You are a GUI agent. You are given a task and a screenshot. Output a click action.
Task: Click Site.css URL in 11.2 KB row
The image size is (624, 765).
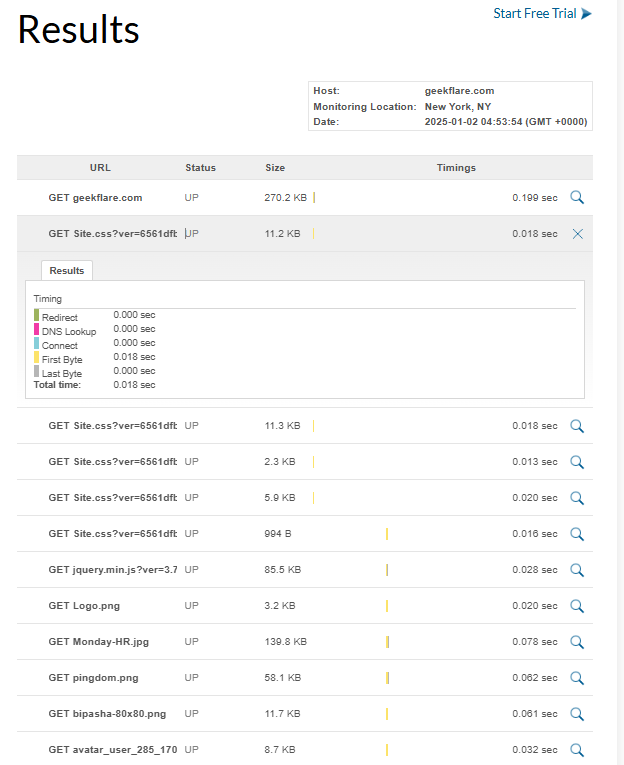pos(113,234)
